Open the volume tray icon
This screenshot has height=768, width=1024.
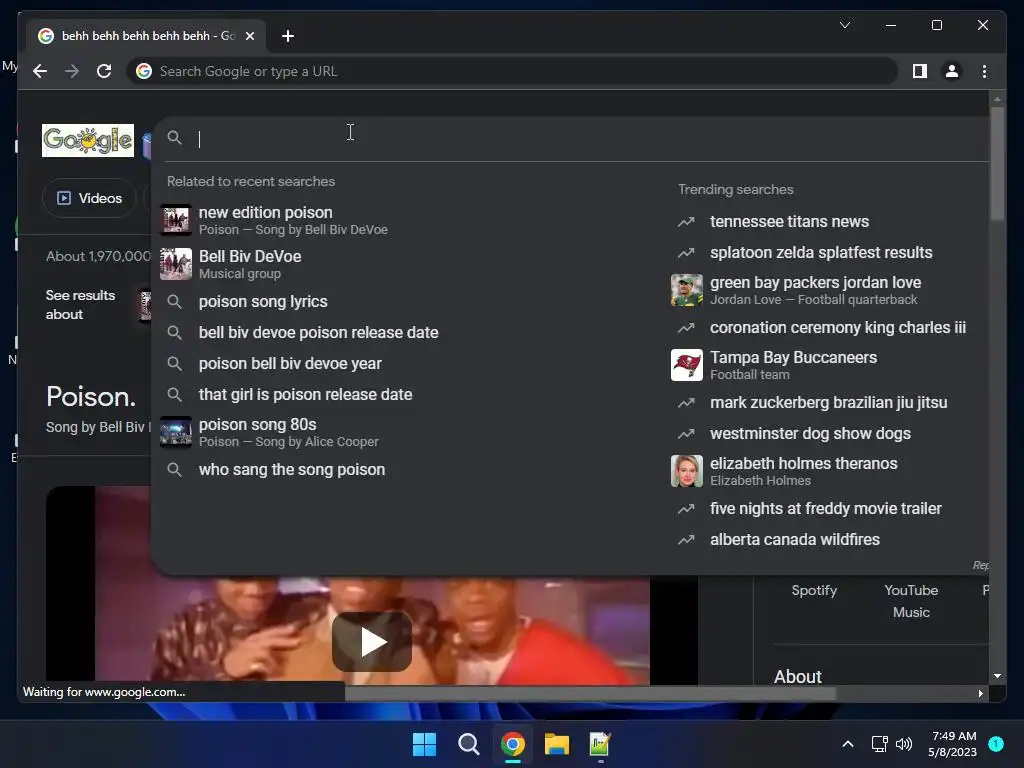tap(904, 744)
